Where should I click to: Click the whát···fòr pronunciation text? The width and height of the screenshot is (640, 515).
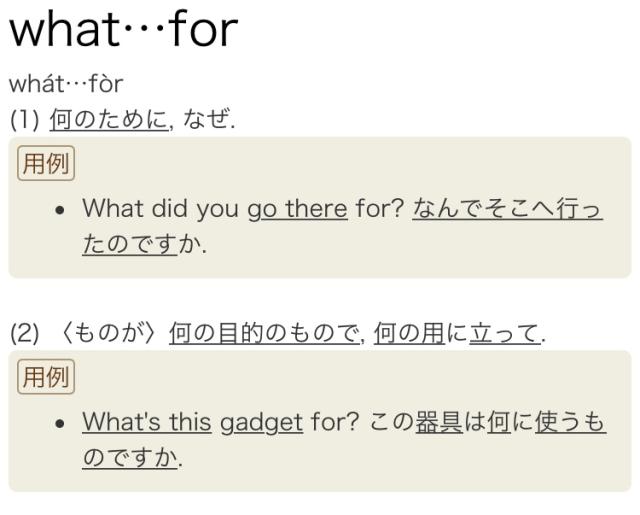(x=66, y=84)
